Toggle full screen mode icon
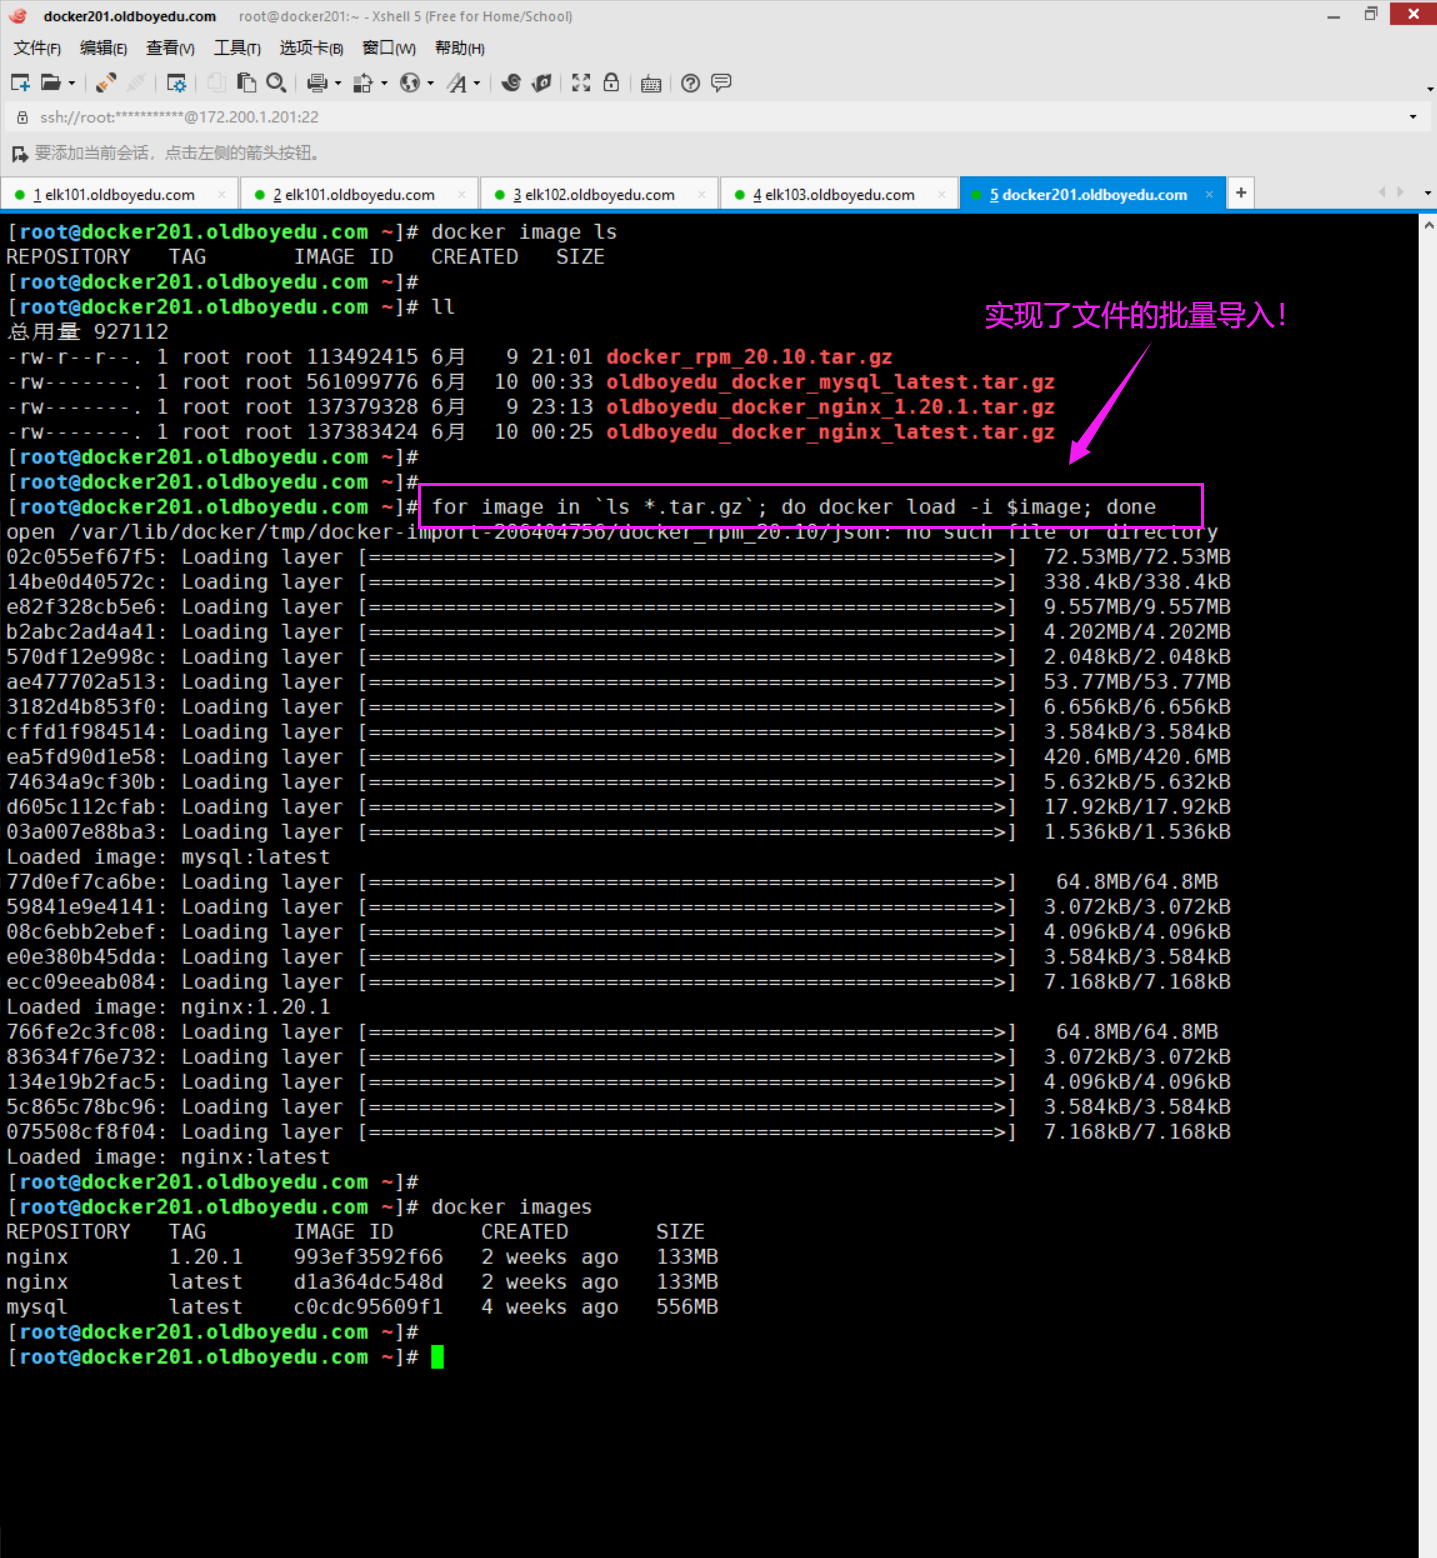 [x=581, y=83]
